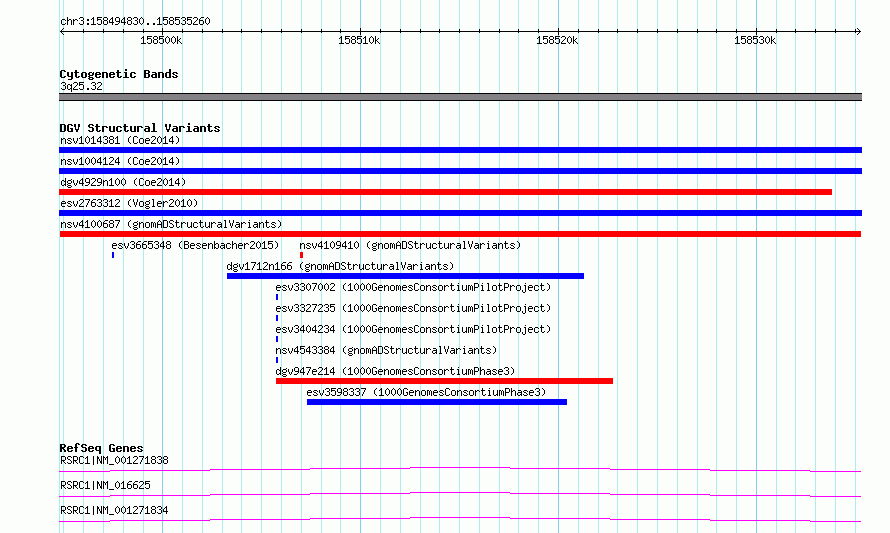The width and height of the screenshot is (890, 533).
Task: Click the nsv4109410 (gnomADStructuralVariants) label
Action: (410, 245)
